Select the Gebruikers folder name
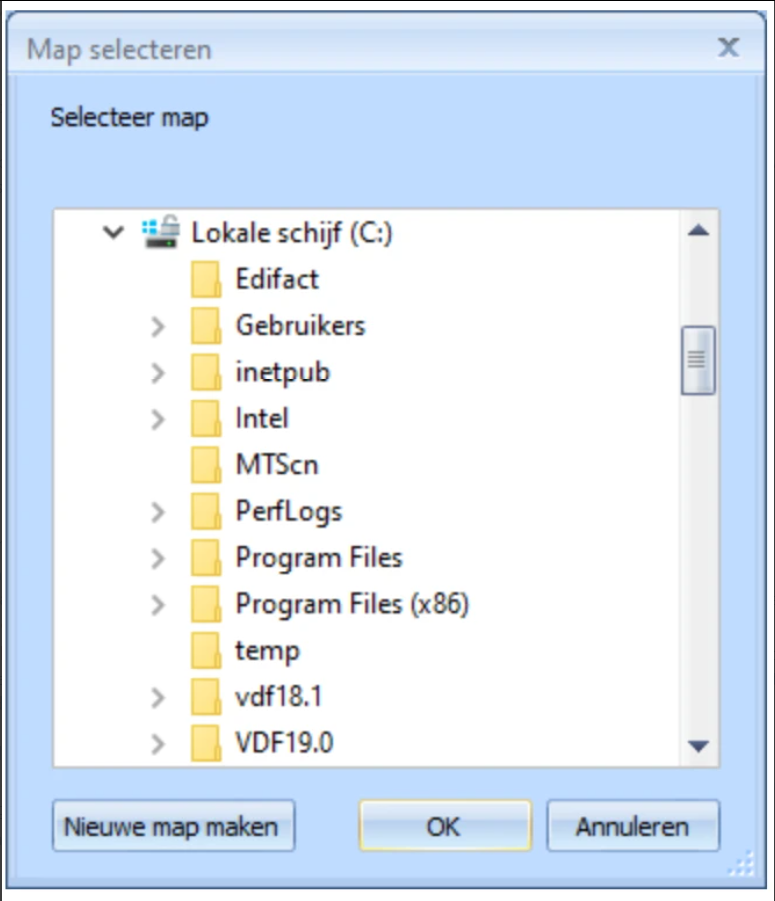 pyautogui.click(x=300, y=326)
